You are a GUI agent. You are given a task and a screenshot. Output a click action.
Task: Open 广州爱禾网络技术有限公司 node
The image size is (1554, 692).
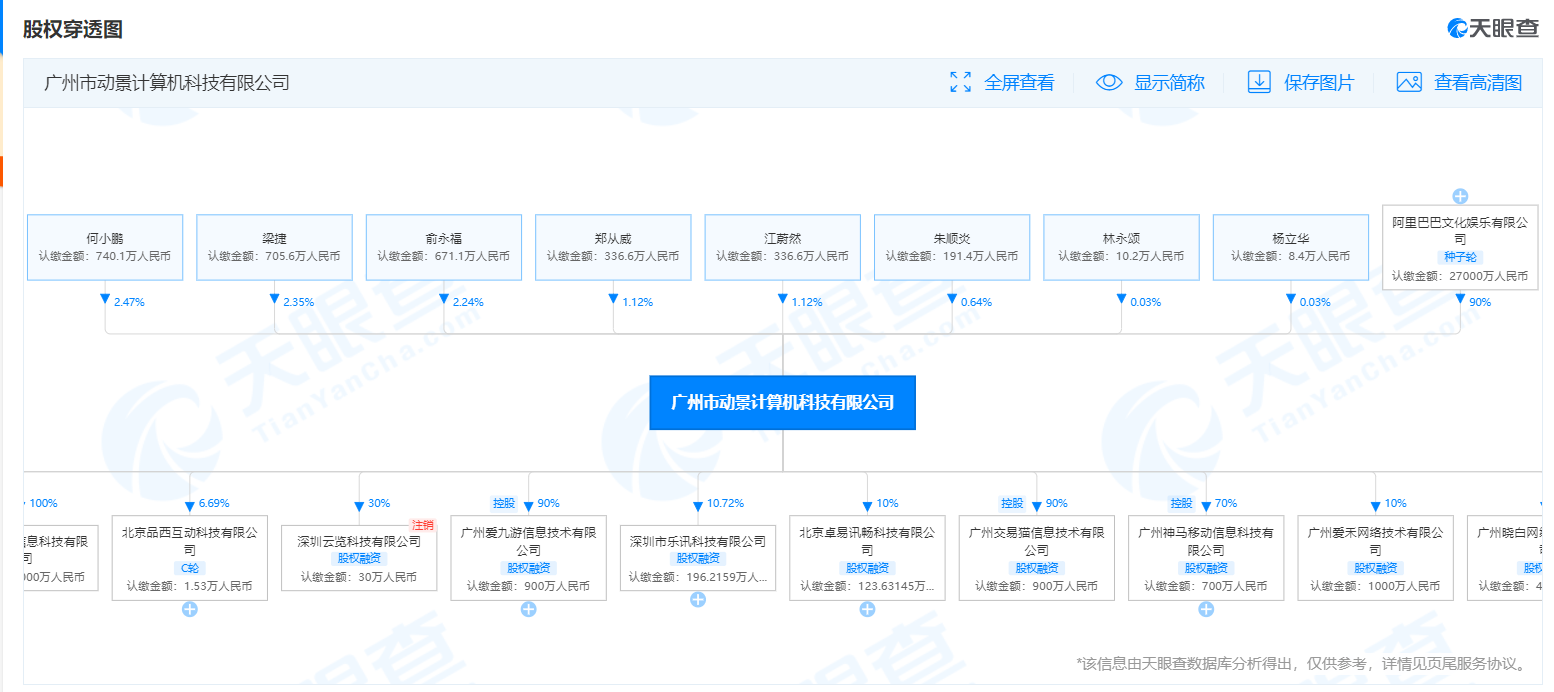click(1375, 558)
